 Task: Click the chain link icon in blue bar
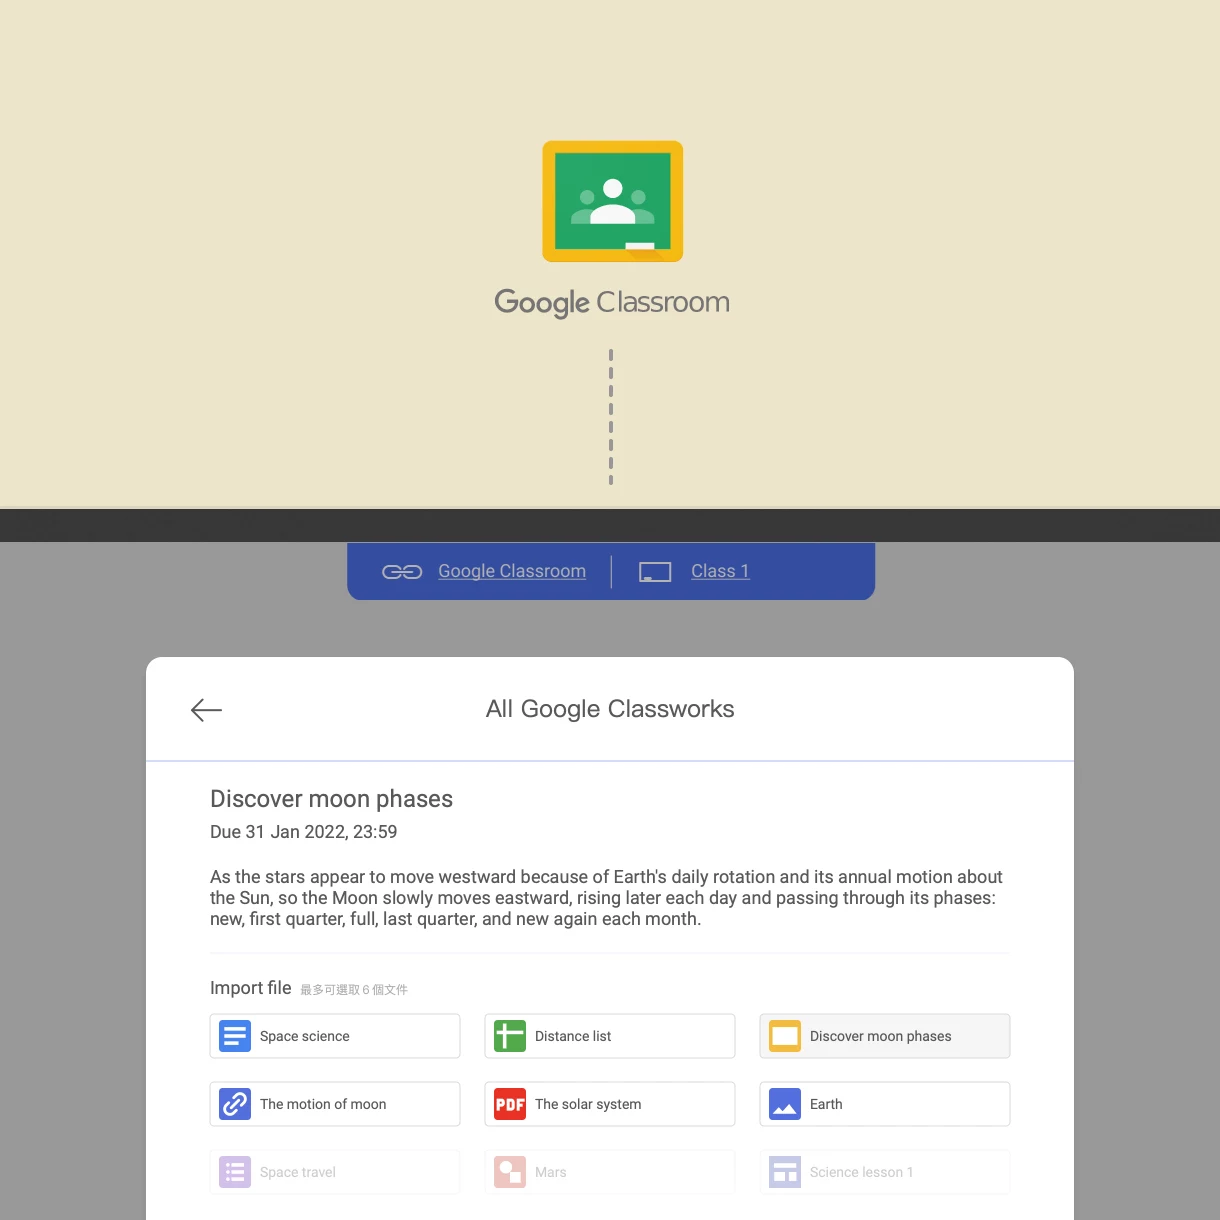point(402,572)
